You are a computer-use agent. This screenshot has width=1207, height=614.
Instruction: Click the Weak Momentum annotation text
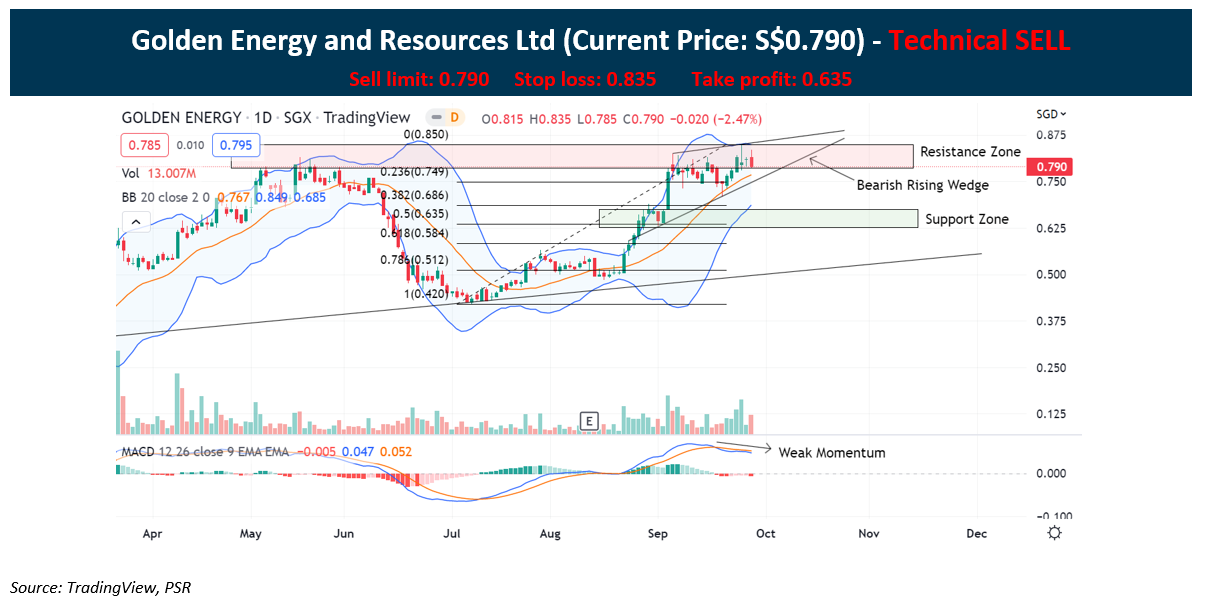point(832,452)
